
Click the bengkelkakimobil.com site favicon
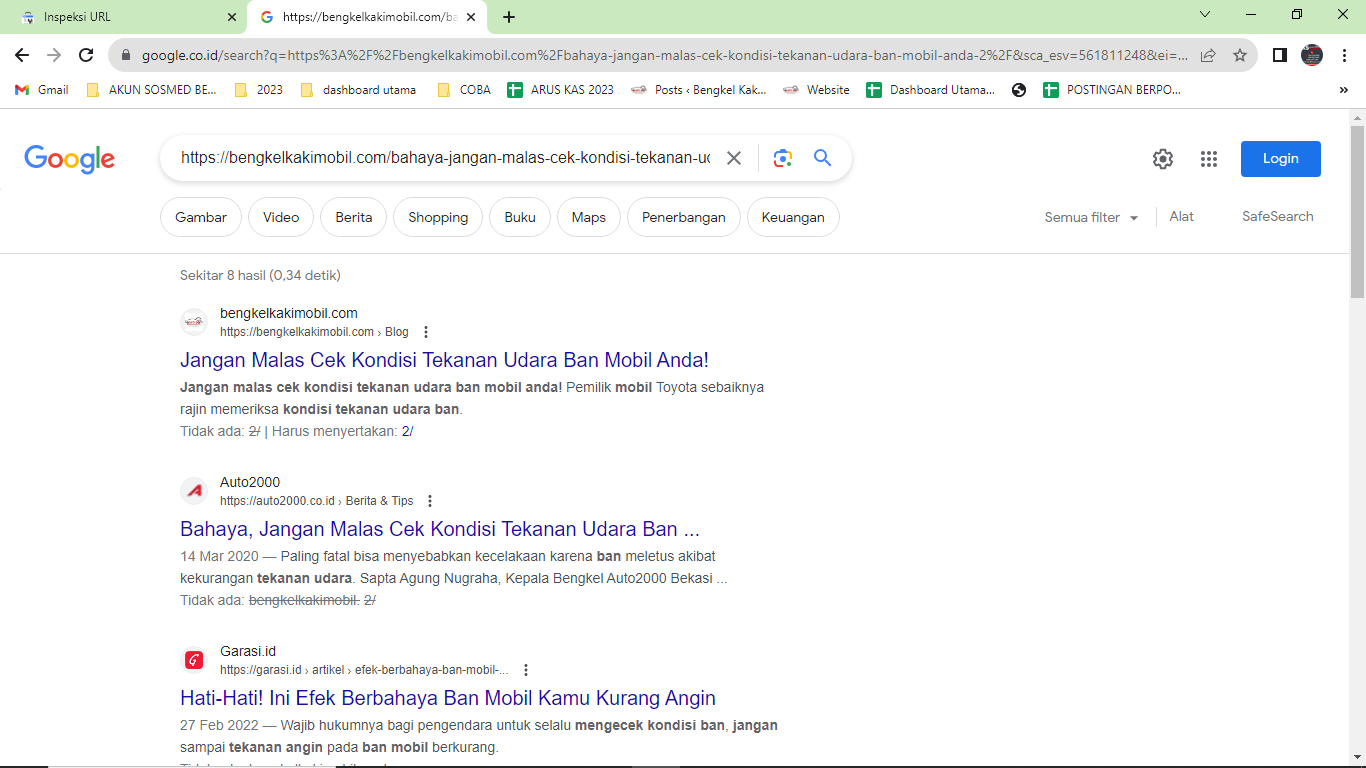194,322
